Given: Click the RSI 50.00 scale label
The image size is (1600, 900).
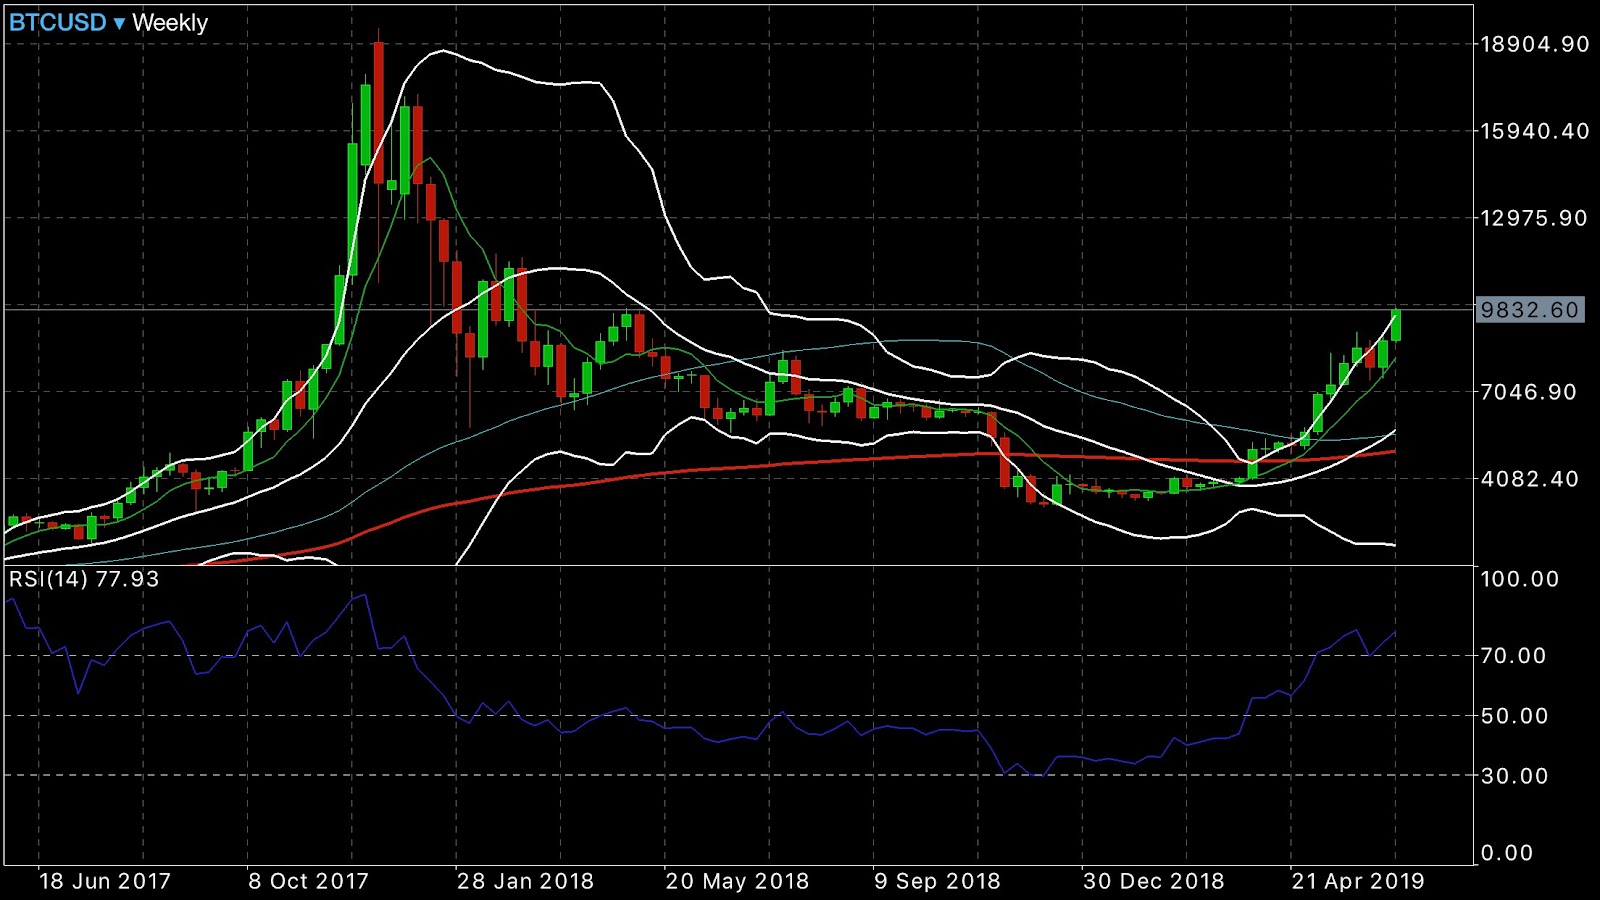Looking at the screenshot, I should pyautogui.click(x=1514, y=716).
